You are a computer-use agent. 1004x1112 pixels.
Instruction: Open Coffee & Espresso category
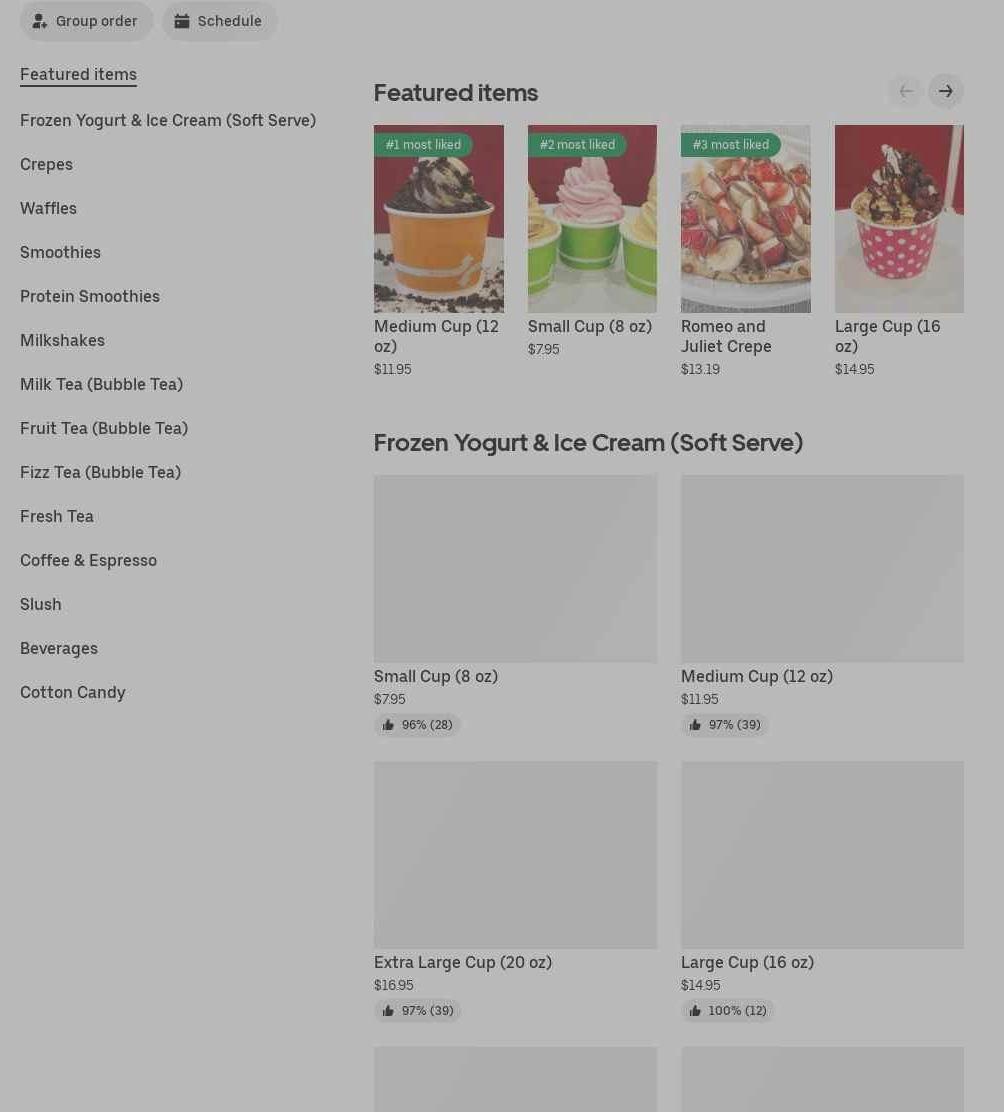pos(89,560)
